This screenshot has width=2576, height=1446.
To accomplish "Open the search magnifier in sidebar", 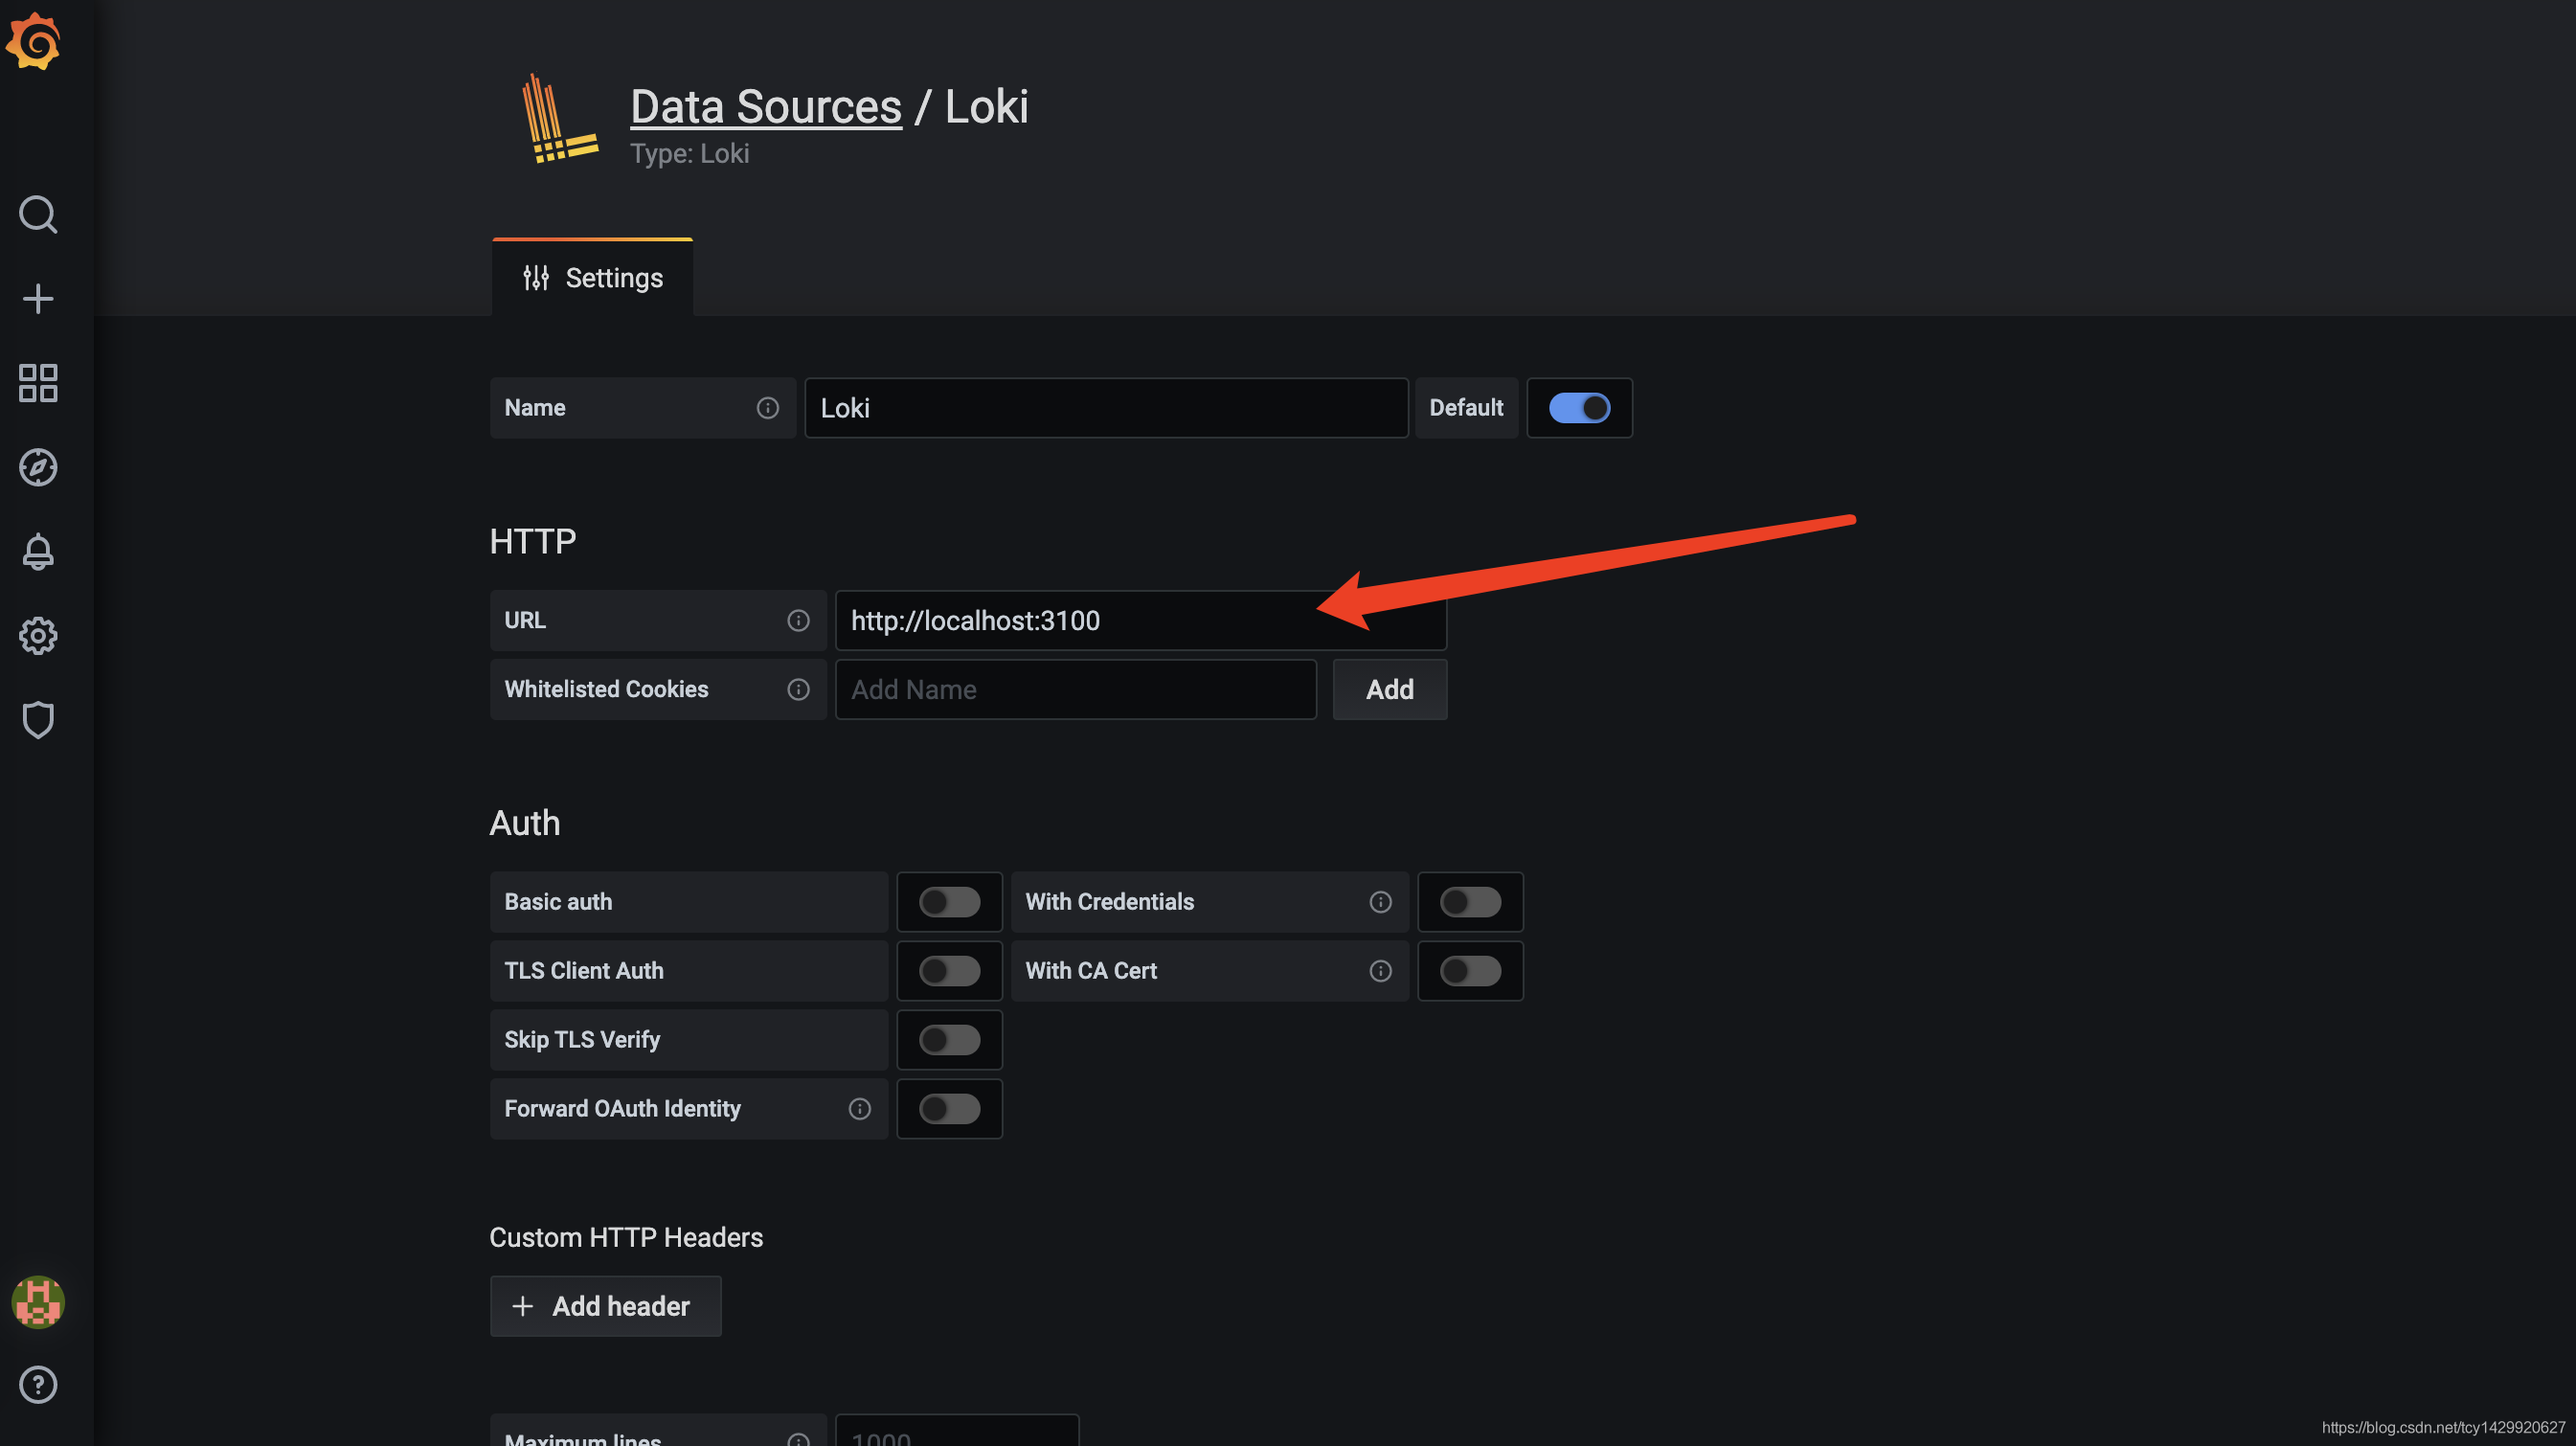I will tap(38, 214).
